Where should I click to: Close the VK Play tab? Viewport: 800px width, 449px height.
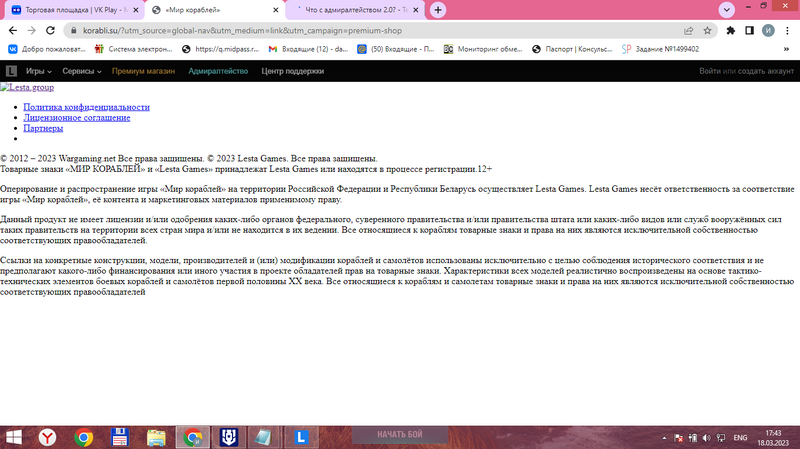pyautogui.click(x=136, y=10)
